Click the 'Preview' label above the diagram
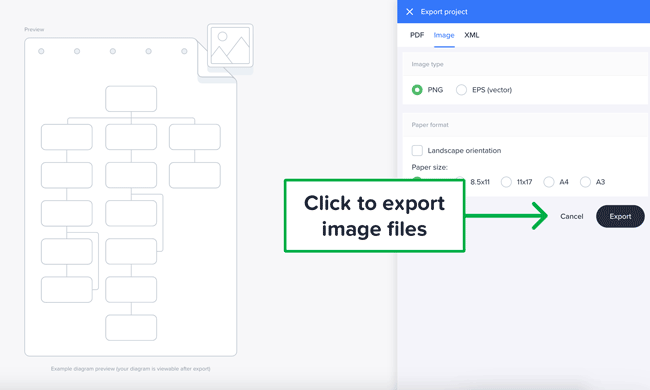Screen dimensions: 650x390 34,29
